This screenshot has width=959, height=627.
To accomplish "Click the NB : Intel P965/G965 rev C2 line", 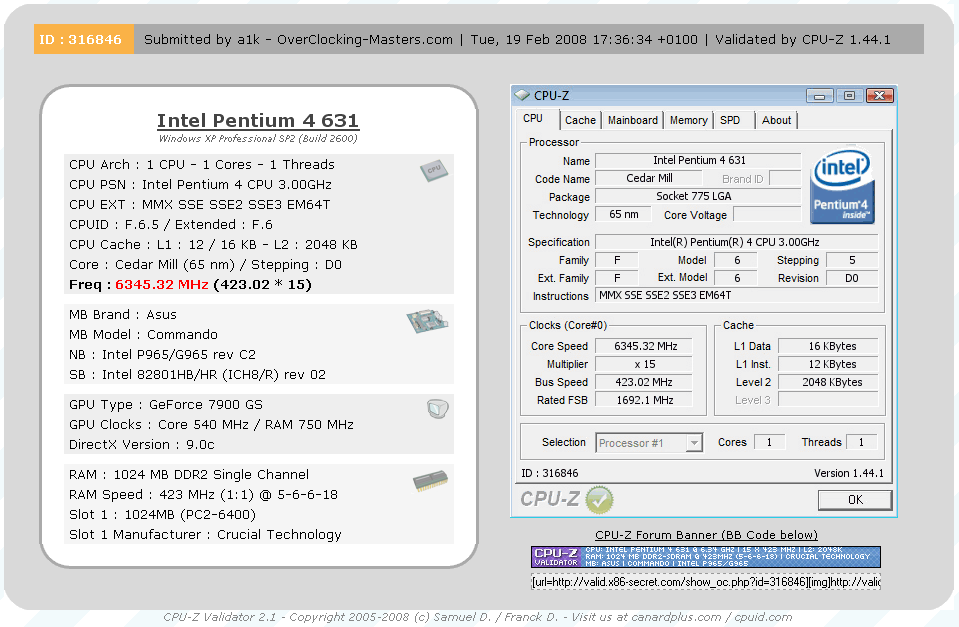I will tap(162, 355).
